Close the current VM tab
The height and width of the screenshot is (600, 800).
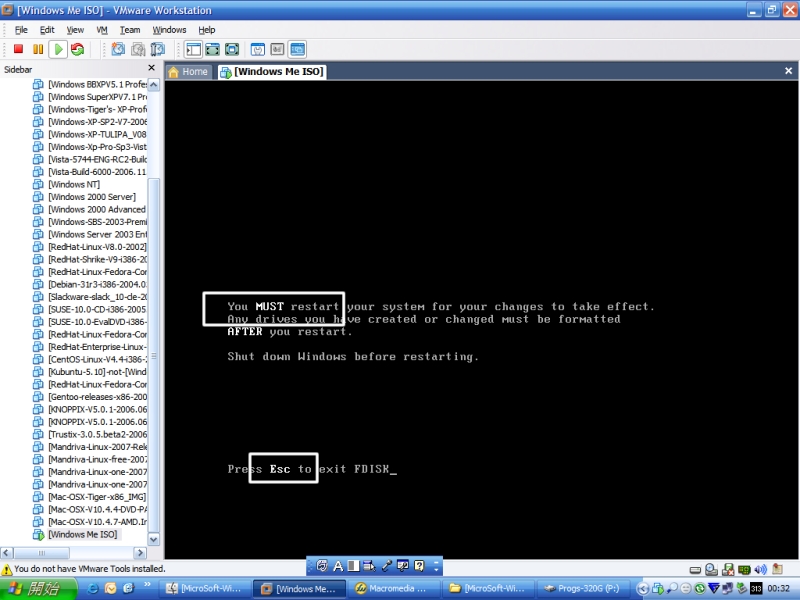[788, 71]
